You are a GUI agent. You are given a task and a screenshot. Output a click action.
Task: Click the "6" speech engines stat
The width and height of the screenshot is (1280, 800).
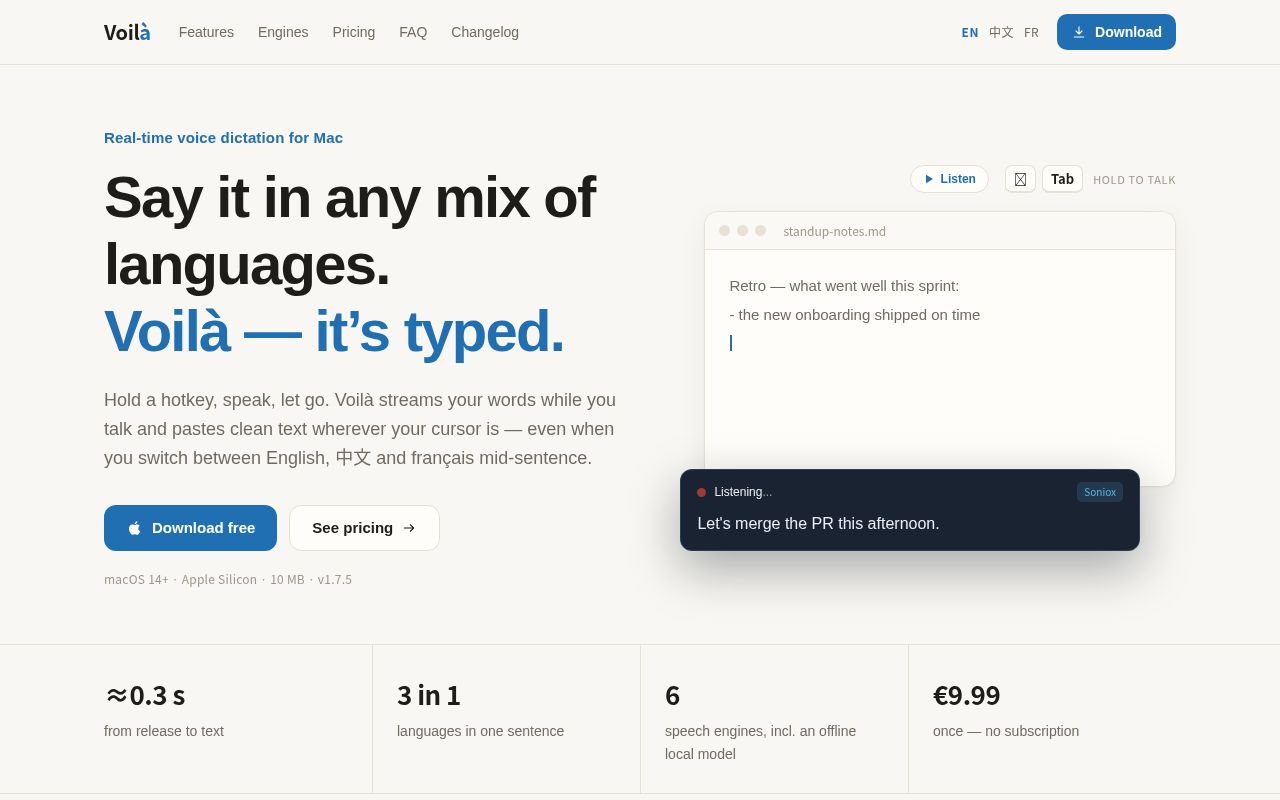click(x=672, y=695)
